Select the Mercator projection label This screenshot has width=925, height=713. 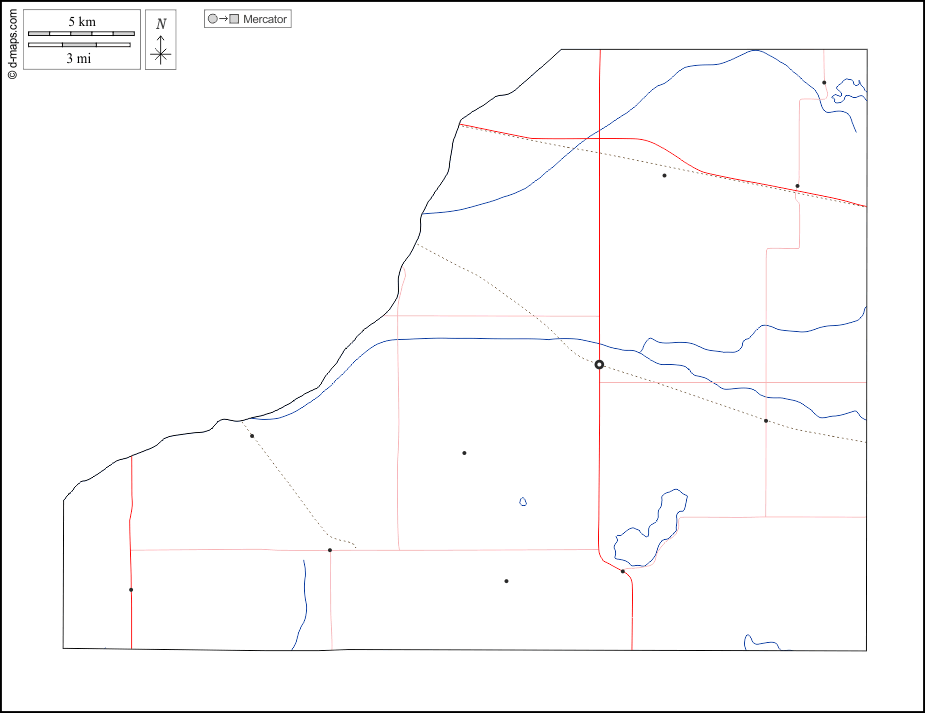[x=264, y=19]
